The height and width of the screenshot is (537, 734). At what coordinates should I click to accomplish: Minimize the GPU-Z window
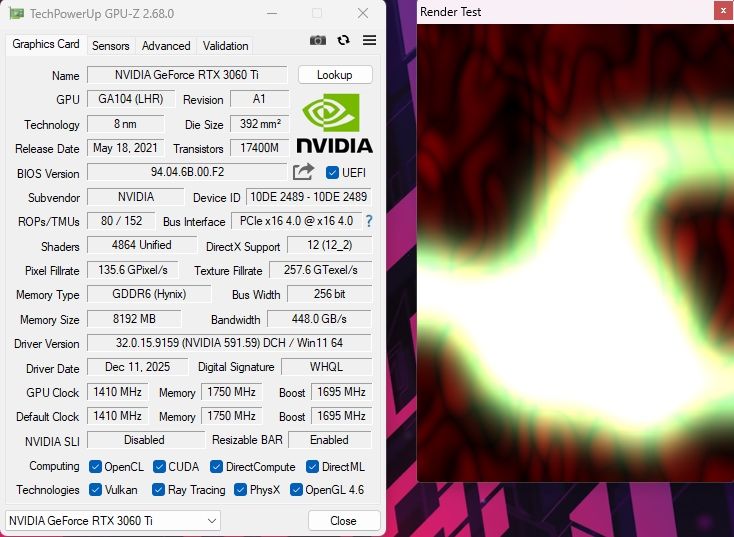pyautogui.click(x=272, y=14)
